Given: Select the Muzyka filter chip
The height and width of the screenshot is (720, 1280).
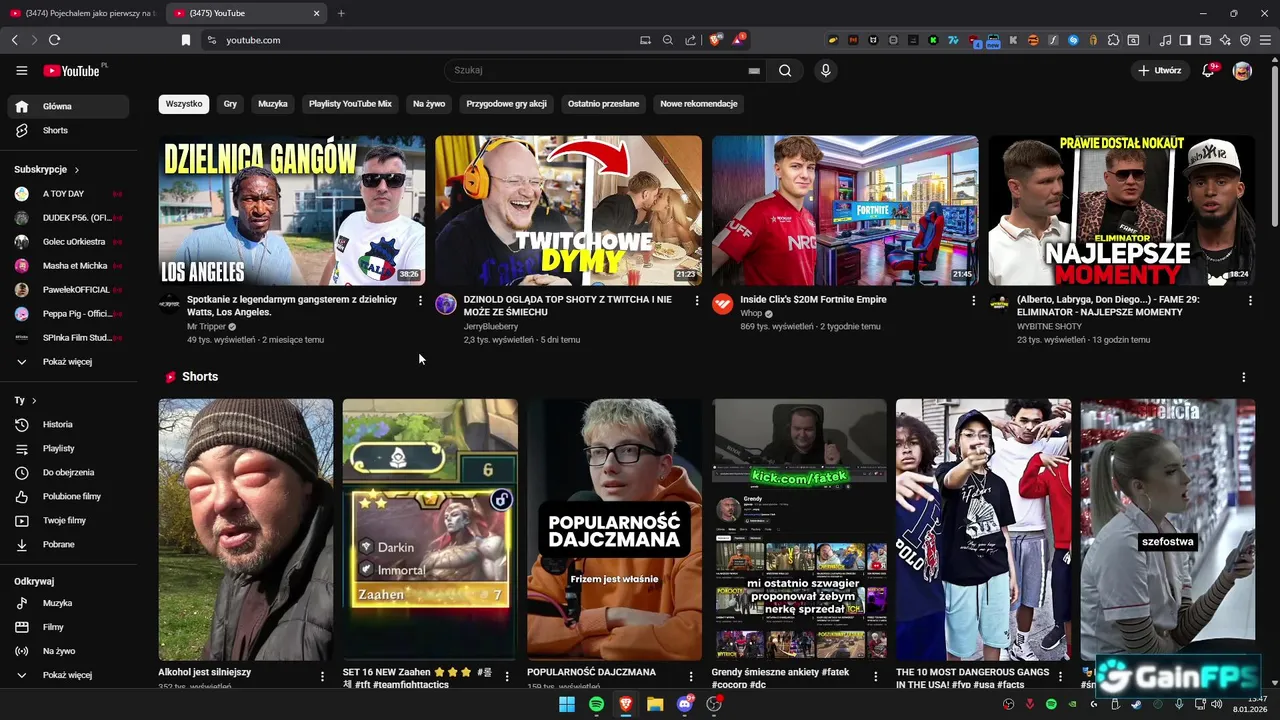Looking at the screenshot, I should [273, 104].
